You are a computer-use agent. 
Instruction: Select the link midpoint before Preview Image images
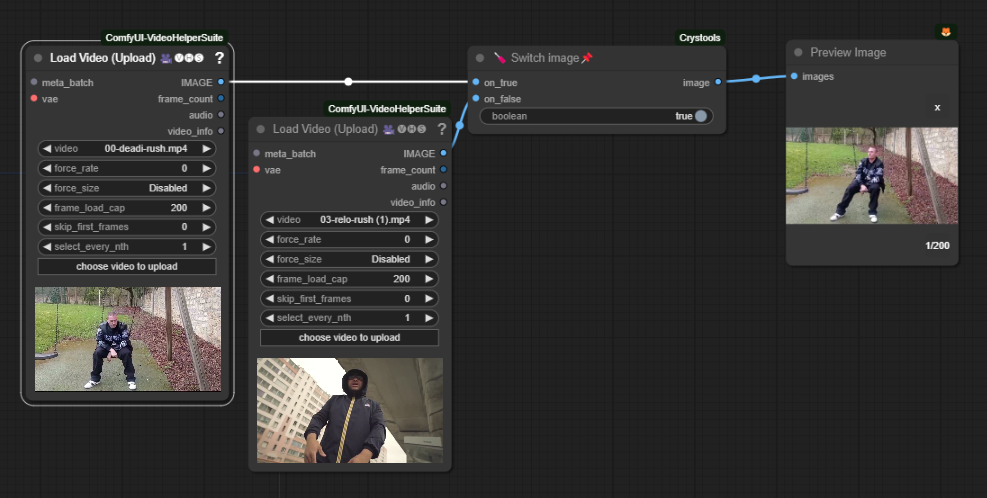(756, 79)
